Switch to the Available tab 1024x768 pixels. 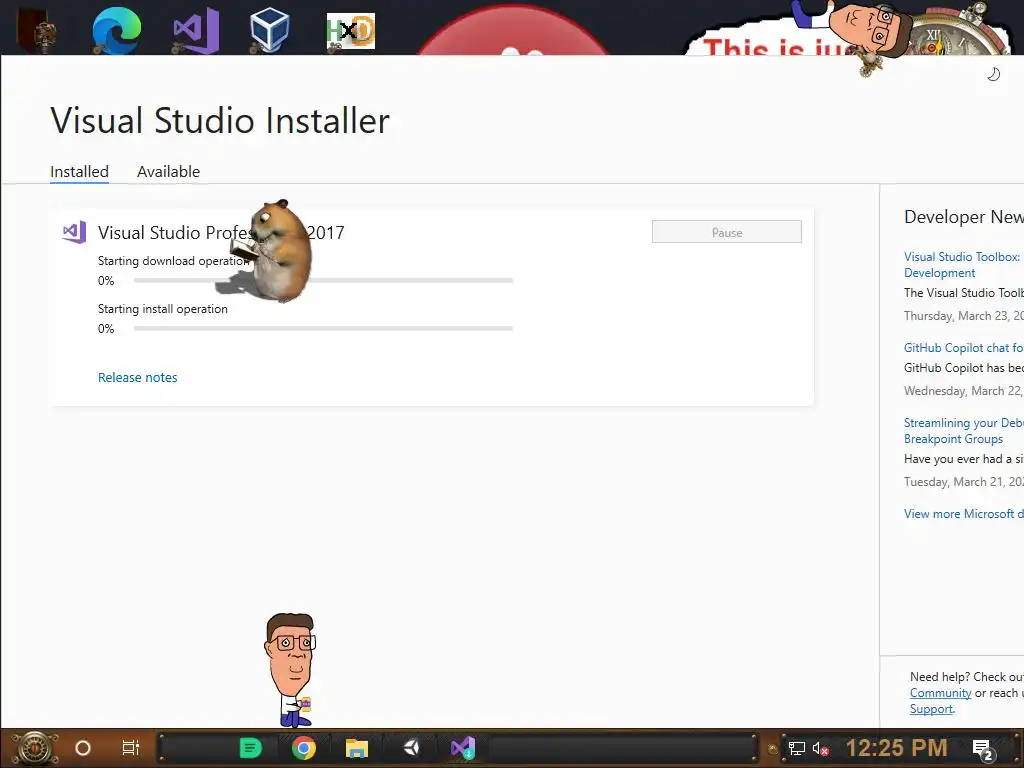click(x=168, y=172)
